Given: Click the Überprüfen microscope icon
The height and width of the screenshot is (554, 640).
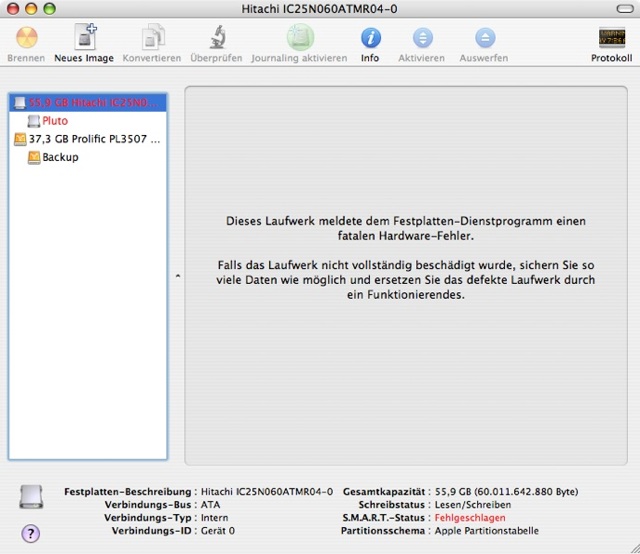Looking at the screenshot, I should click(x=217, y=39).
